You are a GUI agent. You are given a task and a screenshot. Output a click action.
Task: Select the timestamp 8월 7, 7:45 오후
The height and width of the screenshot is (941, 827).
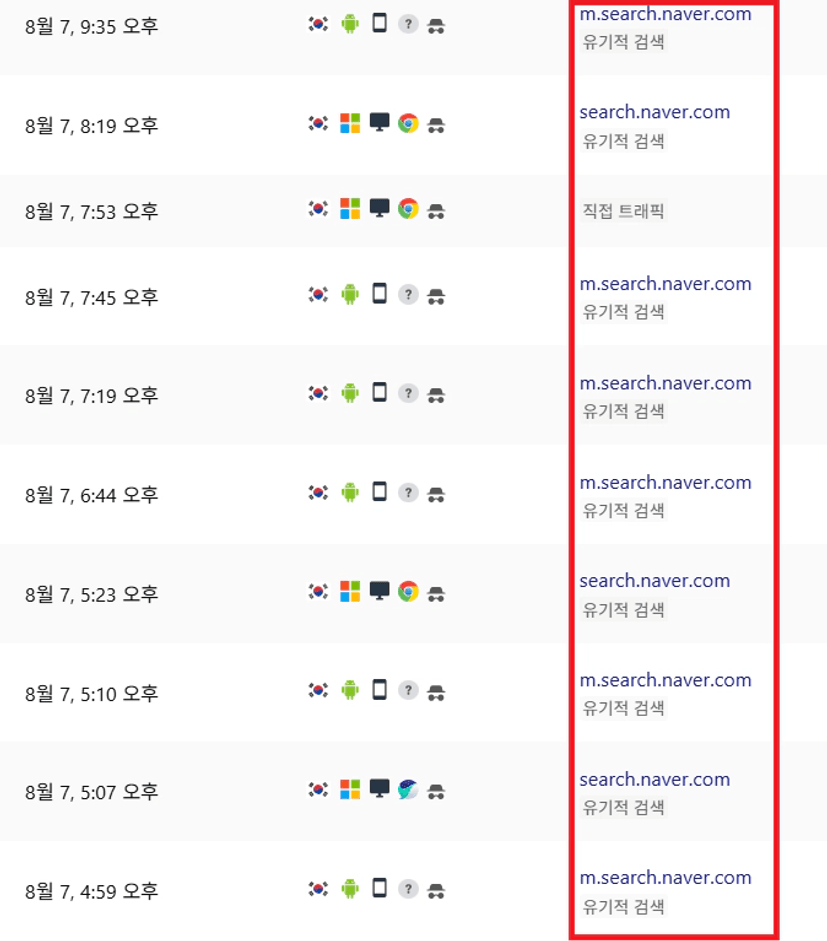[x=91, y=297]
